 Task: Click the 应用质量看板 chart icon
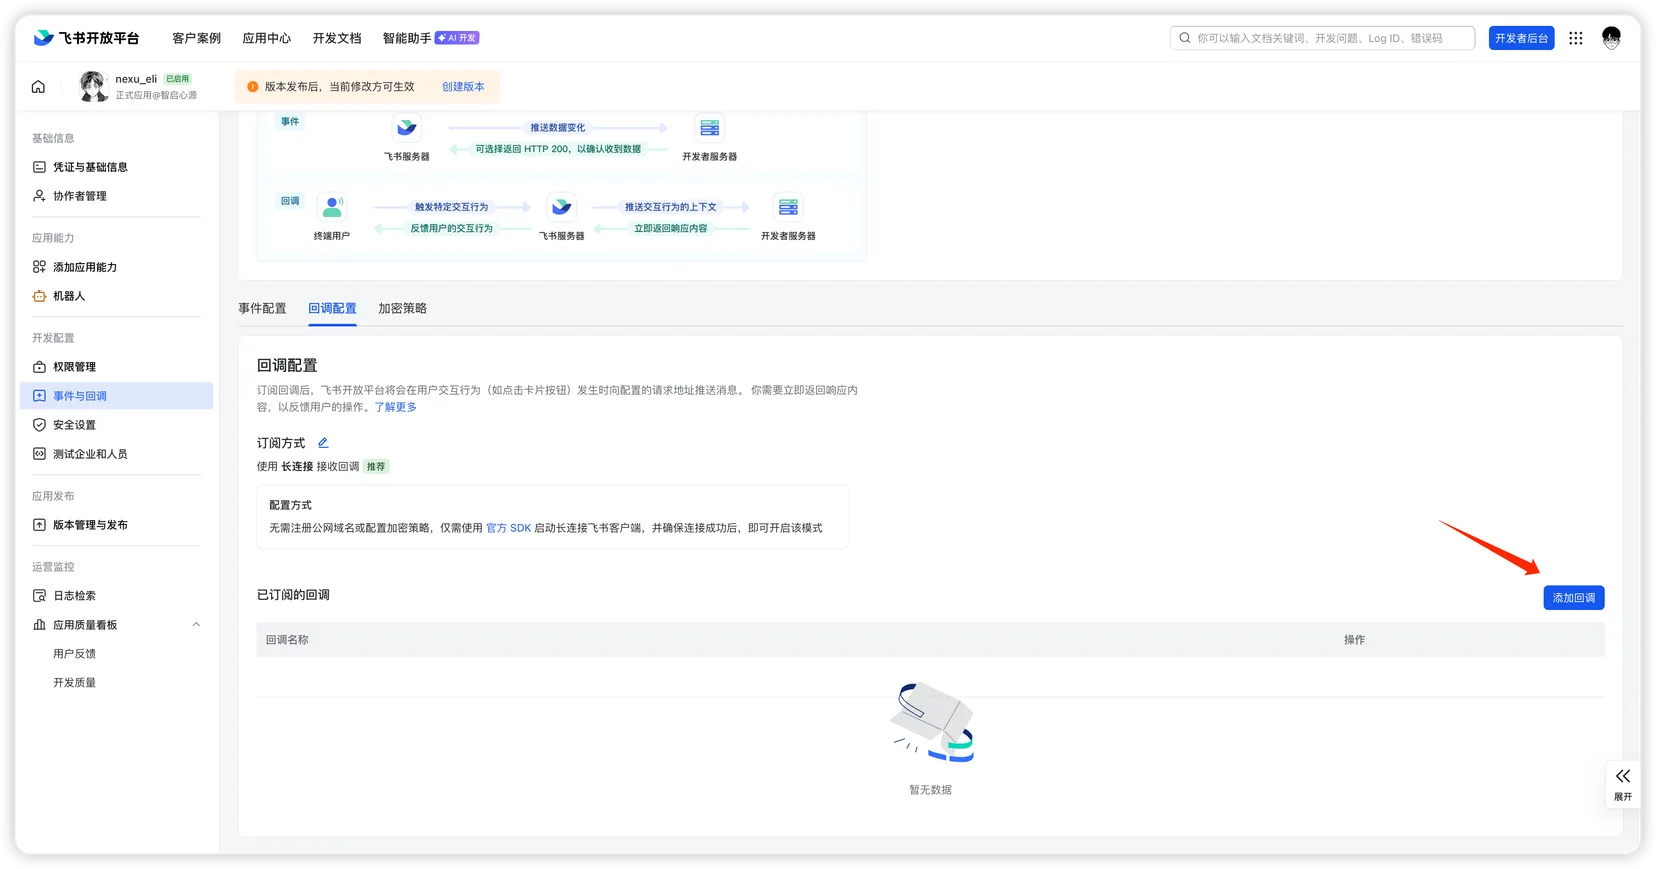[39, 625]
